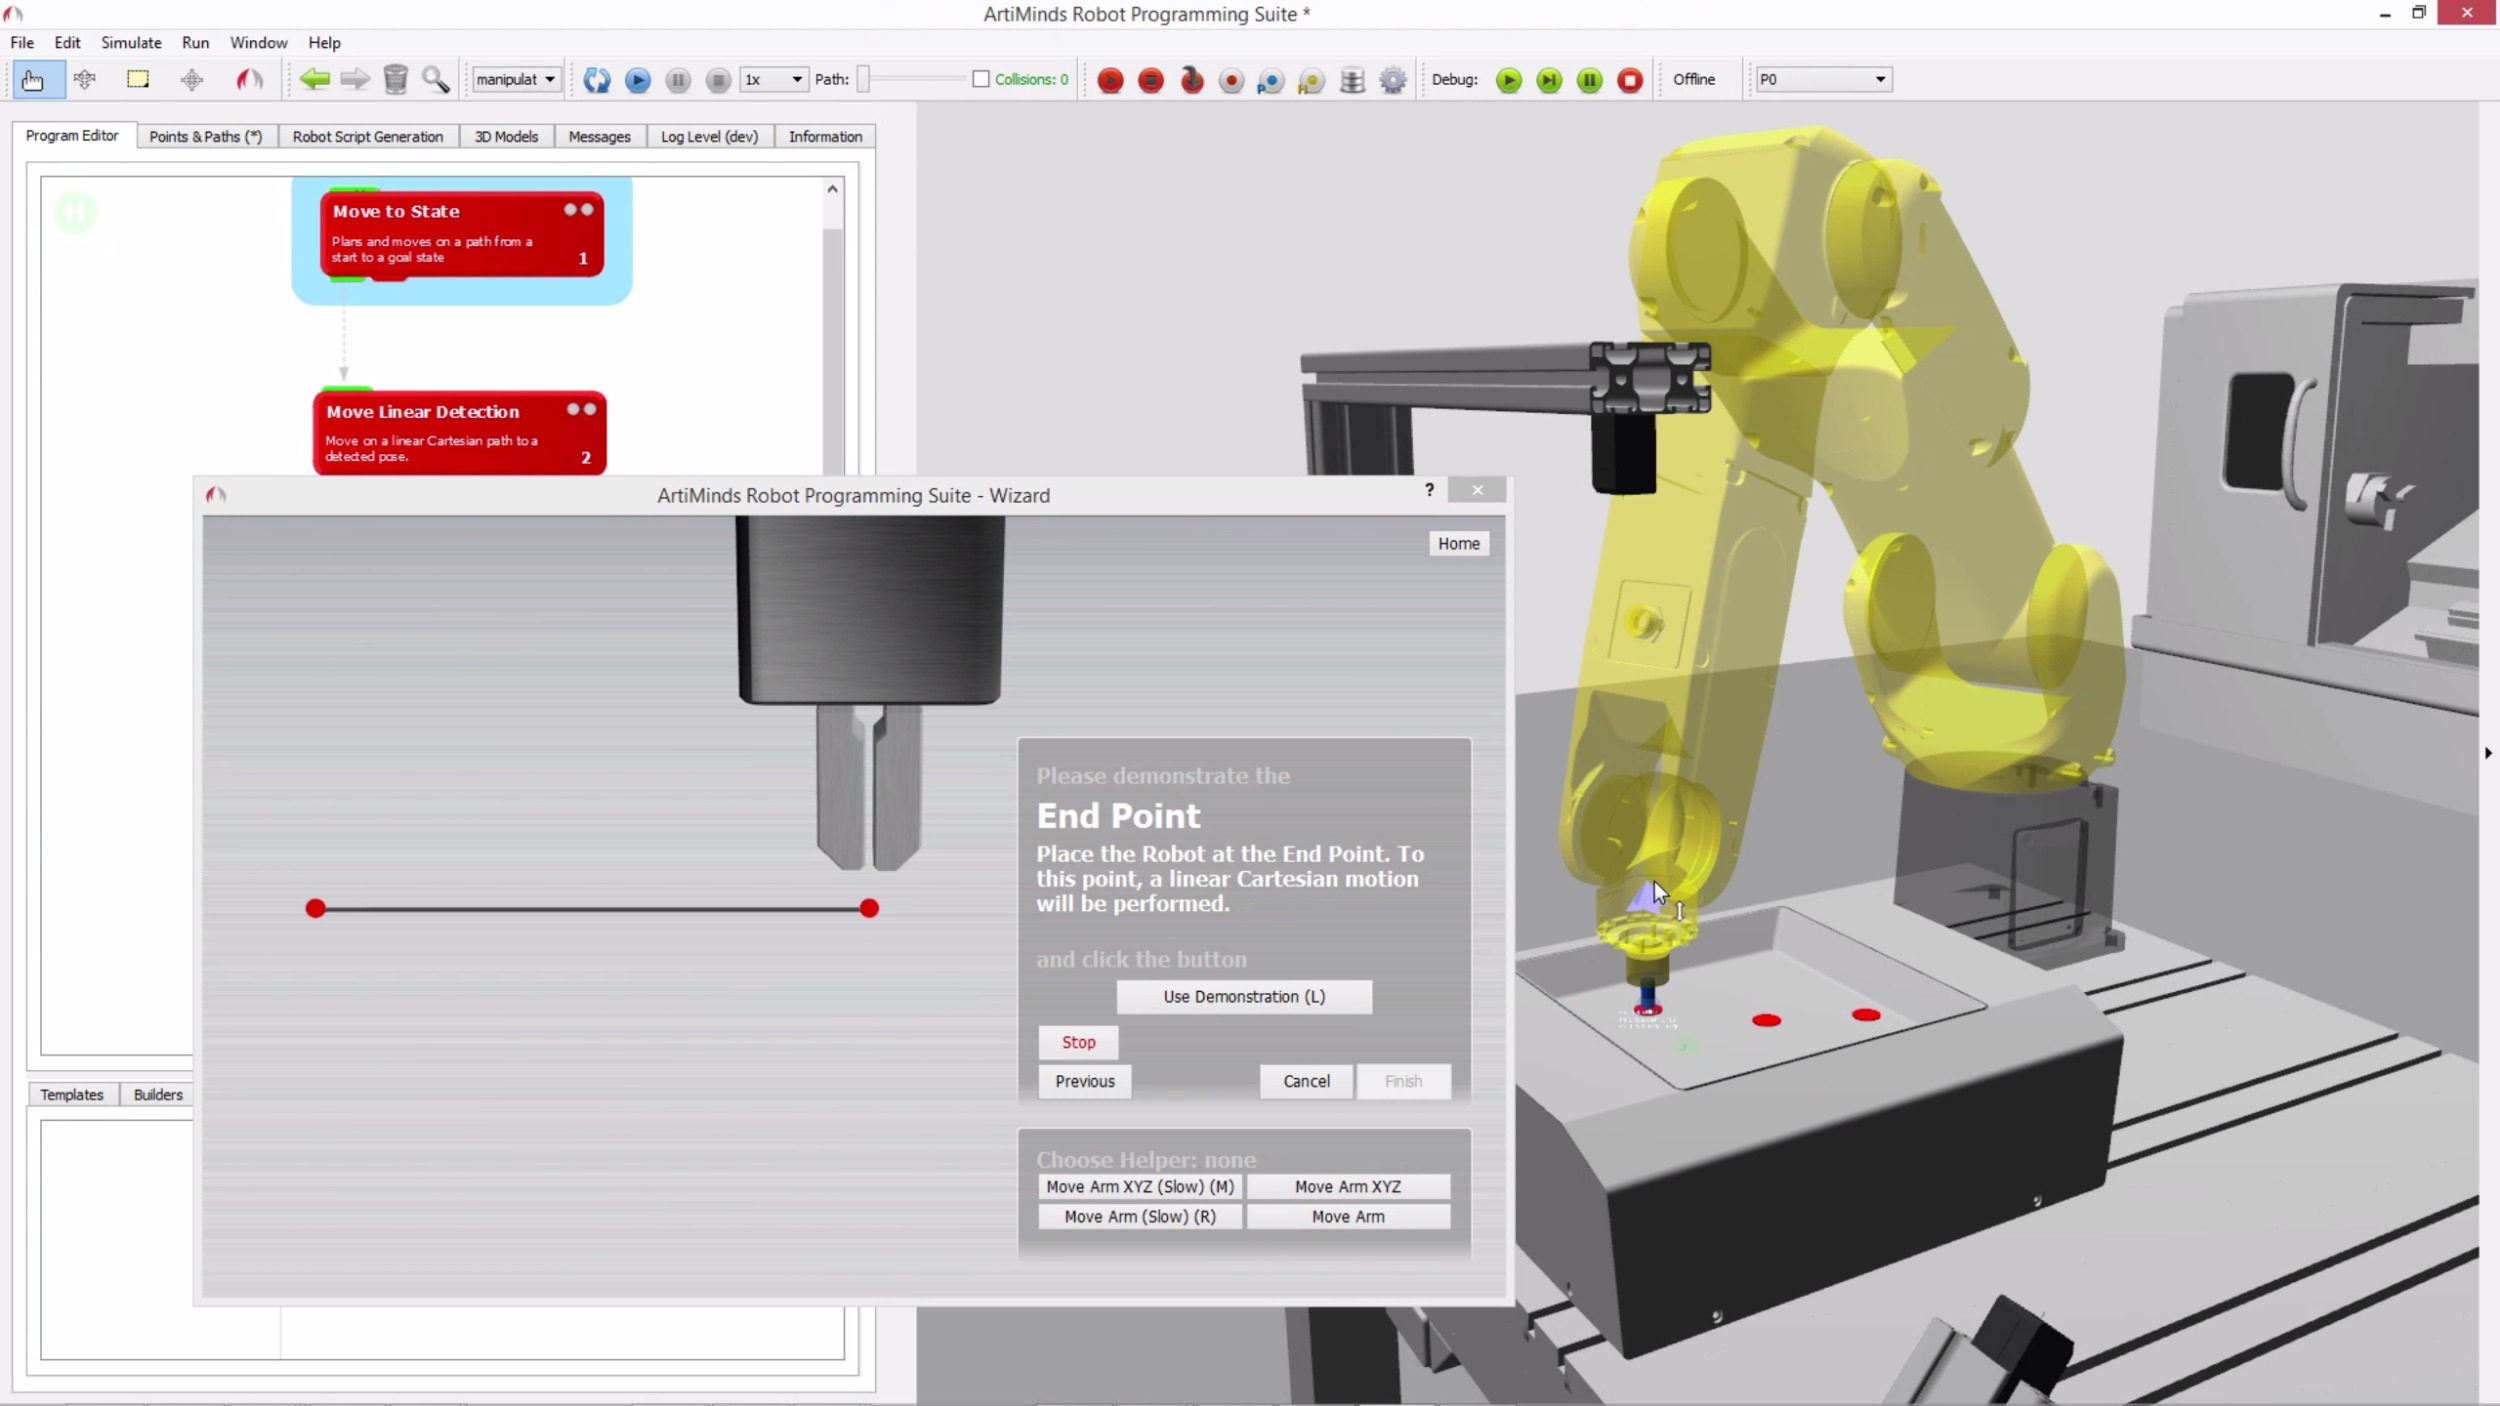The image size is (2500, 1406).
Task: Click the undo (green back arrow) icon
Action: (315, 79)
